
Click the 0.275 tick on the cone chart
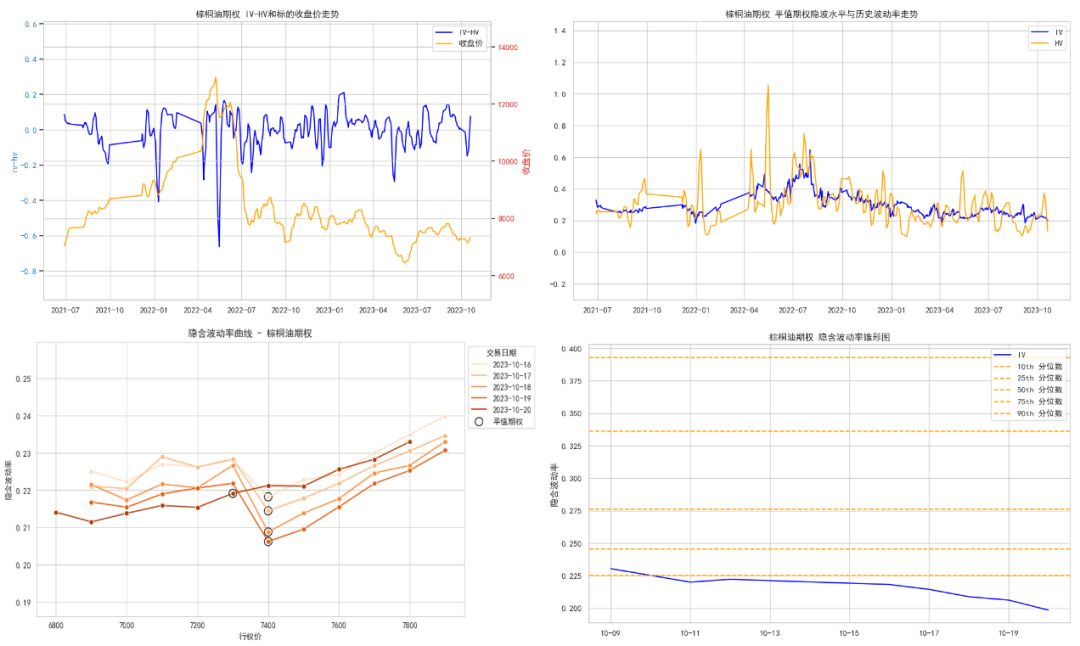click(571, 512)
